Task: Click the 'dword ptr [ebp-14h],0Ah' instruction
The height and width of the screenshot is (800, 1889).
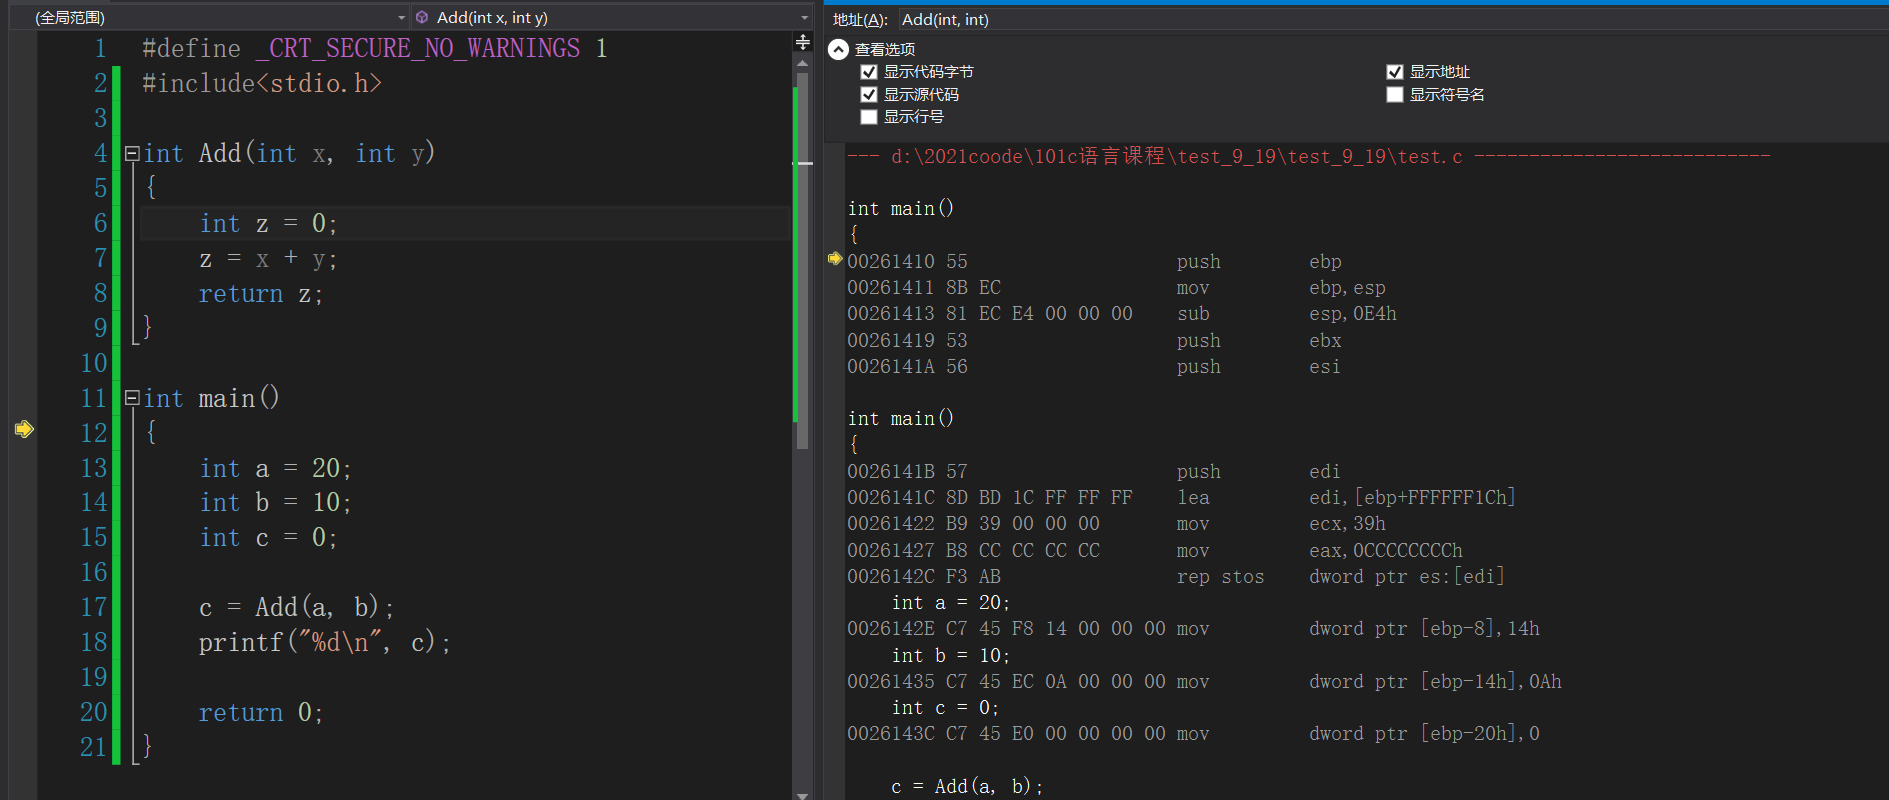Action: tap(1435, 682)
